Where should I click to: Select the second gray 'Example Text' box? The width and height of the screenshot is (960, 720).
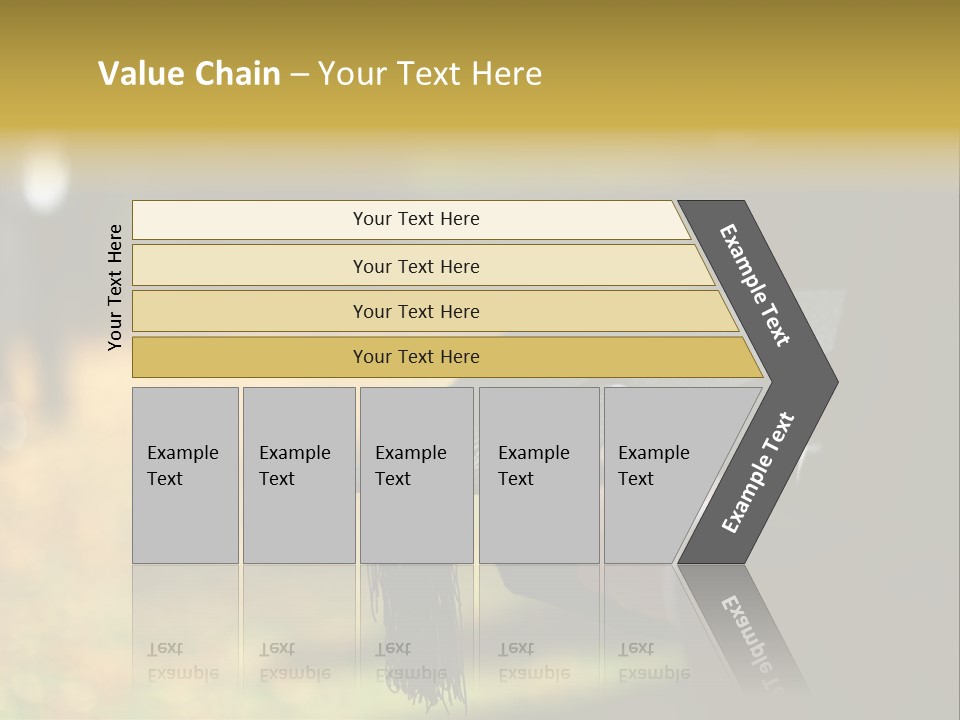click(x=298, y=475)
